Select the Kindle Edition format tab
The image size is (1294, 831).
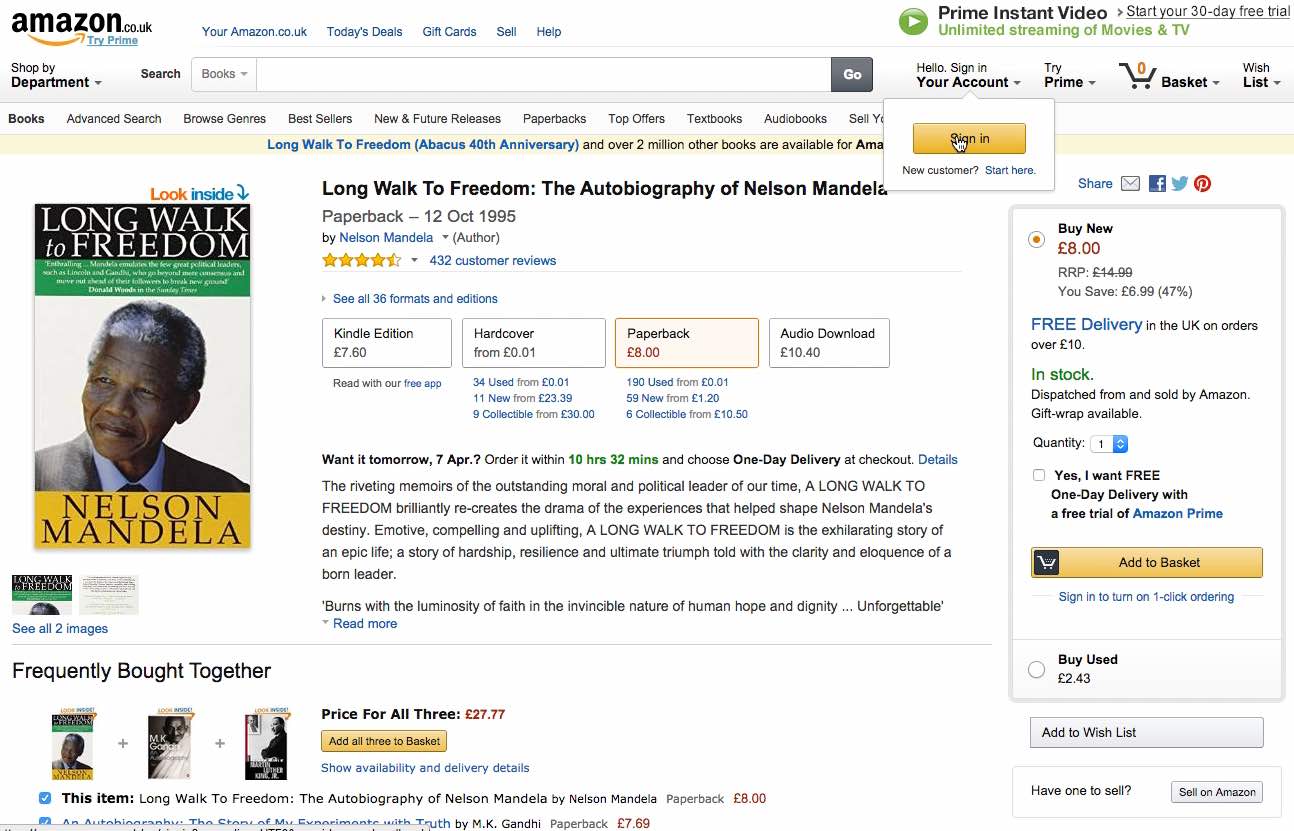387,343
